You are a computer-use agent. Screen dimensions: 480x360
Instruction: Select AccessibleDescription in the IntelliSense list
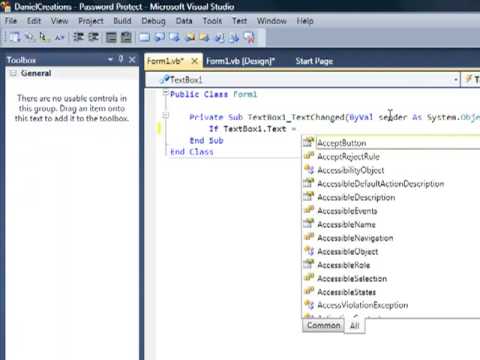click(391, 197)
